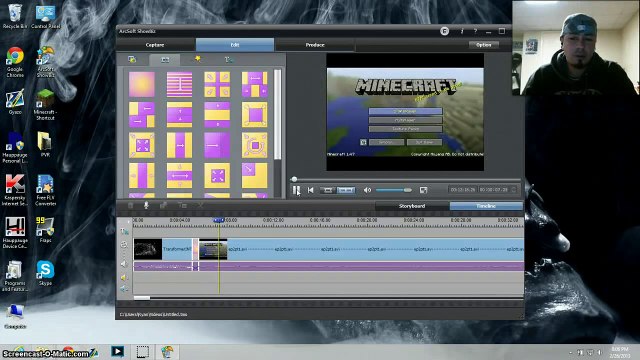Choose the horizontal blinds stripes transition
The height and width of the screenshot is (360, 640).
click(179, 84)
